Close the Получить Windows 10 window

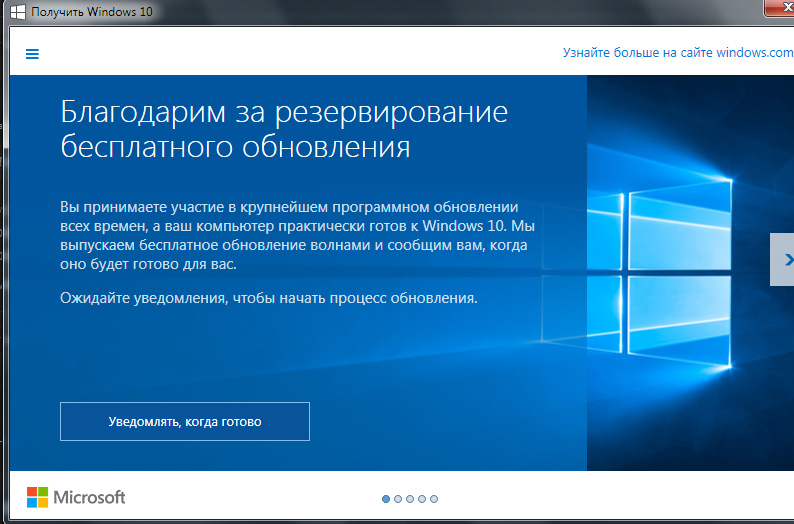tap(780, 8)
